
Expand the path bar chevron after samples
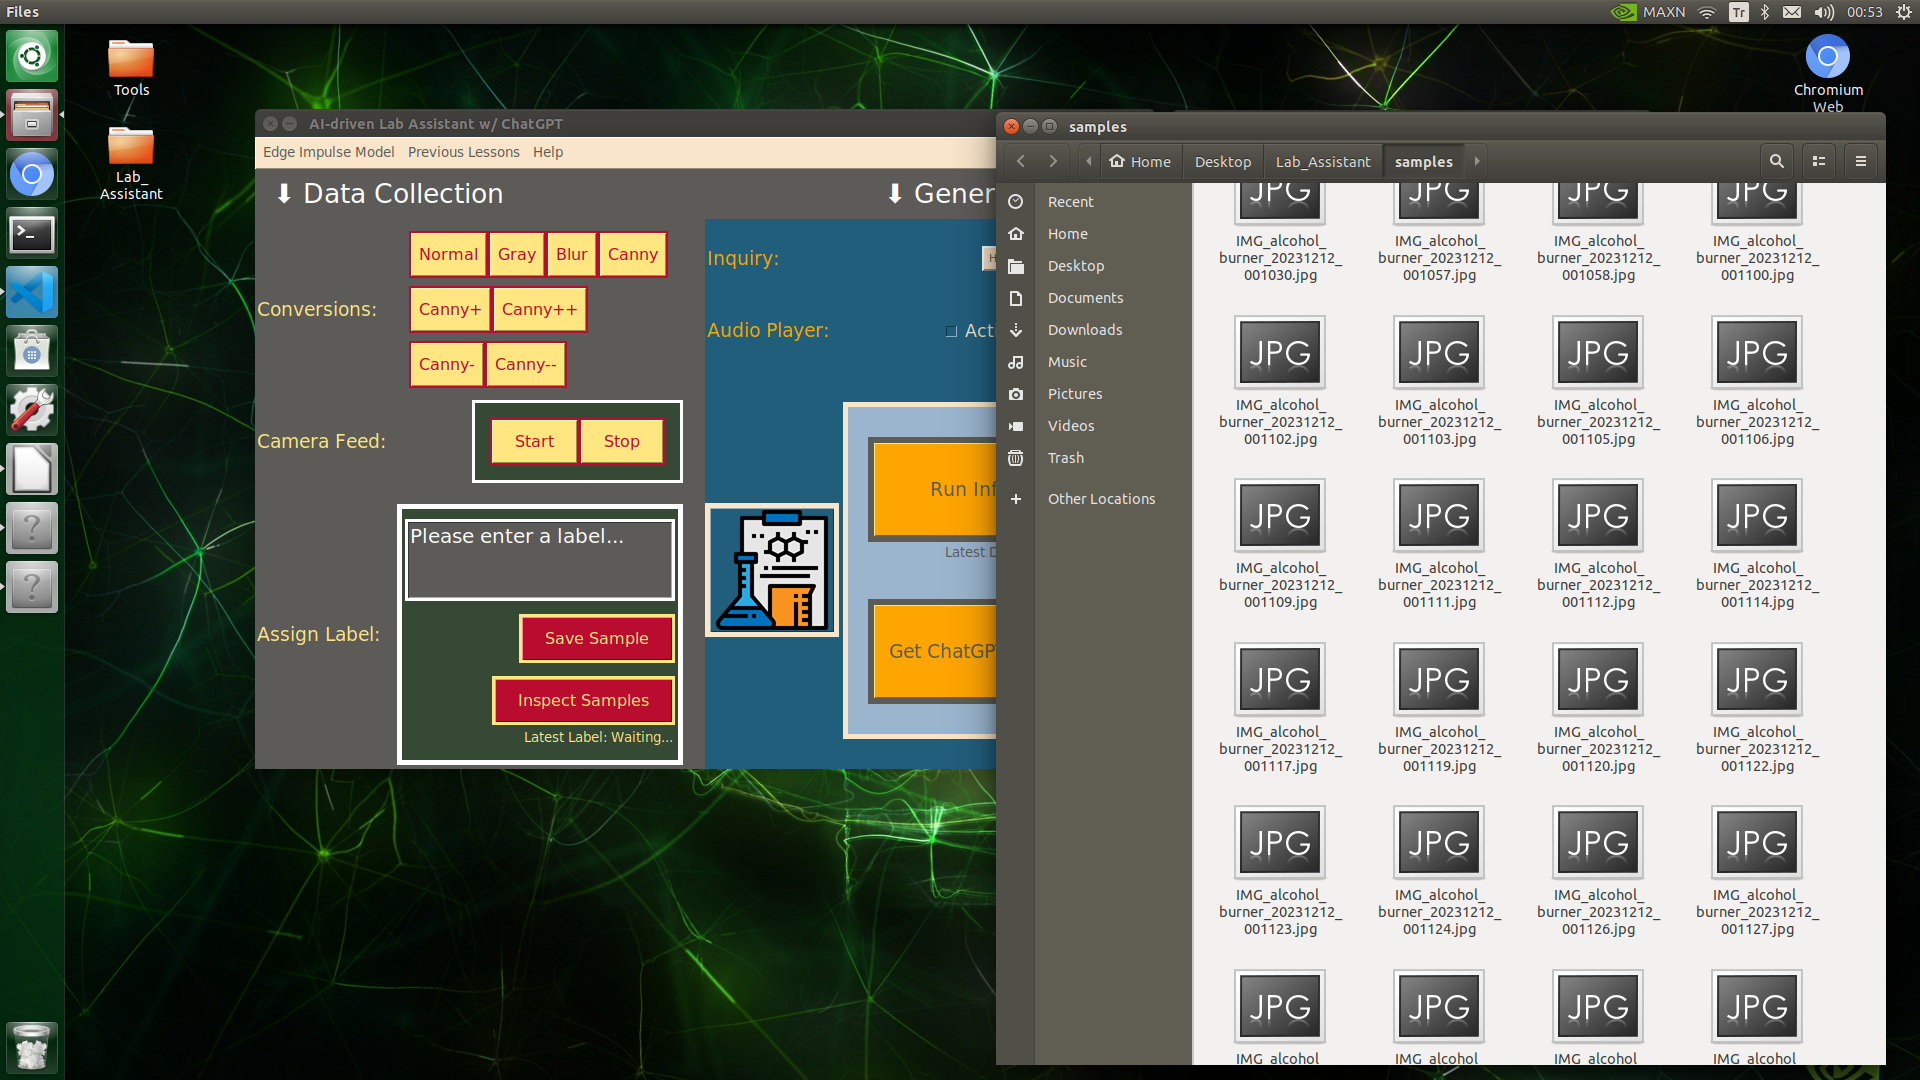[x=1477, y=161]
